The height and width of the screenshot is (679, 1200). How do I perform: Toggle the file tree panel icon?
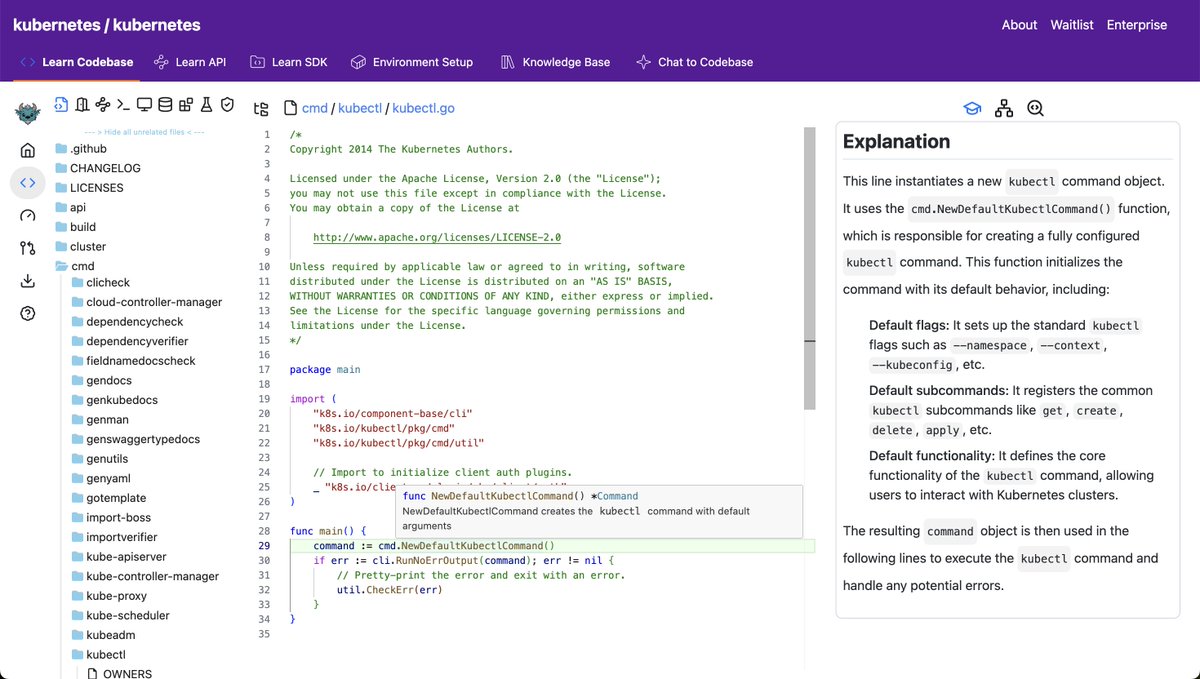pyautogui.click(x=261, y=109)
